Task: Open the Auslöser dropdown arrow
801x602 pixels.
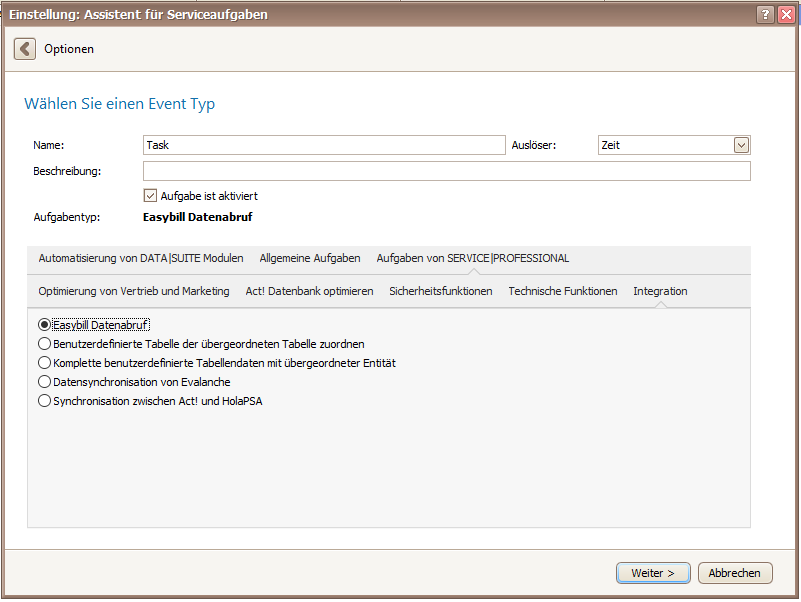Action: tap(741, 145)
